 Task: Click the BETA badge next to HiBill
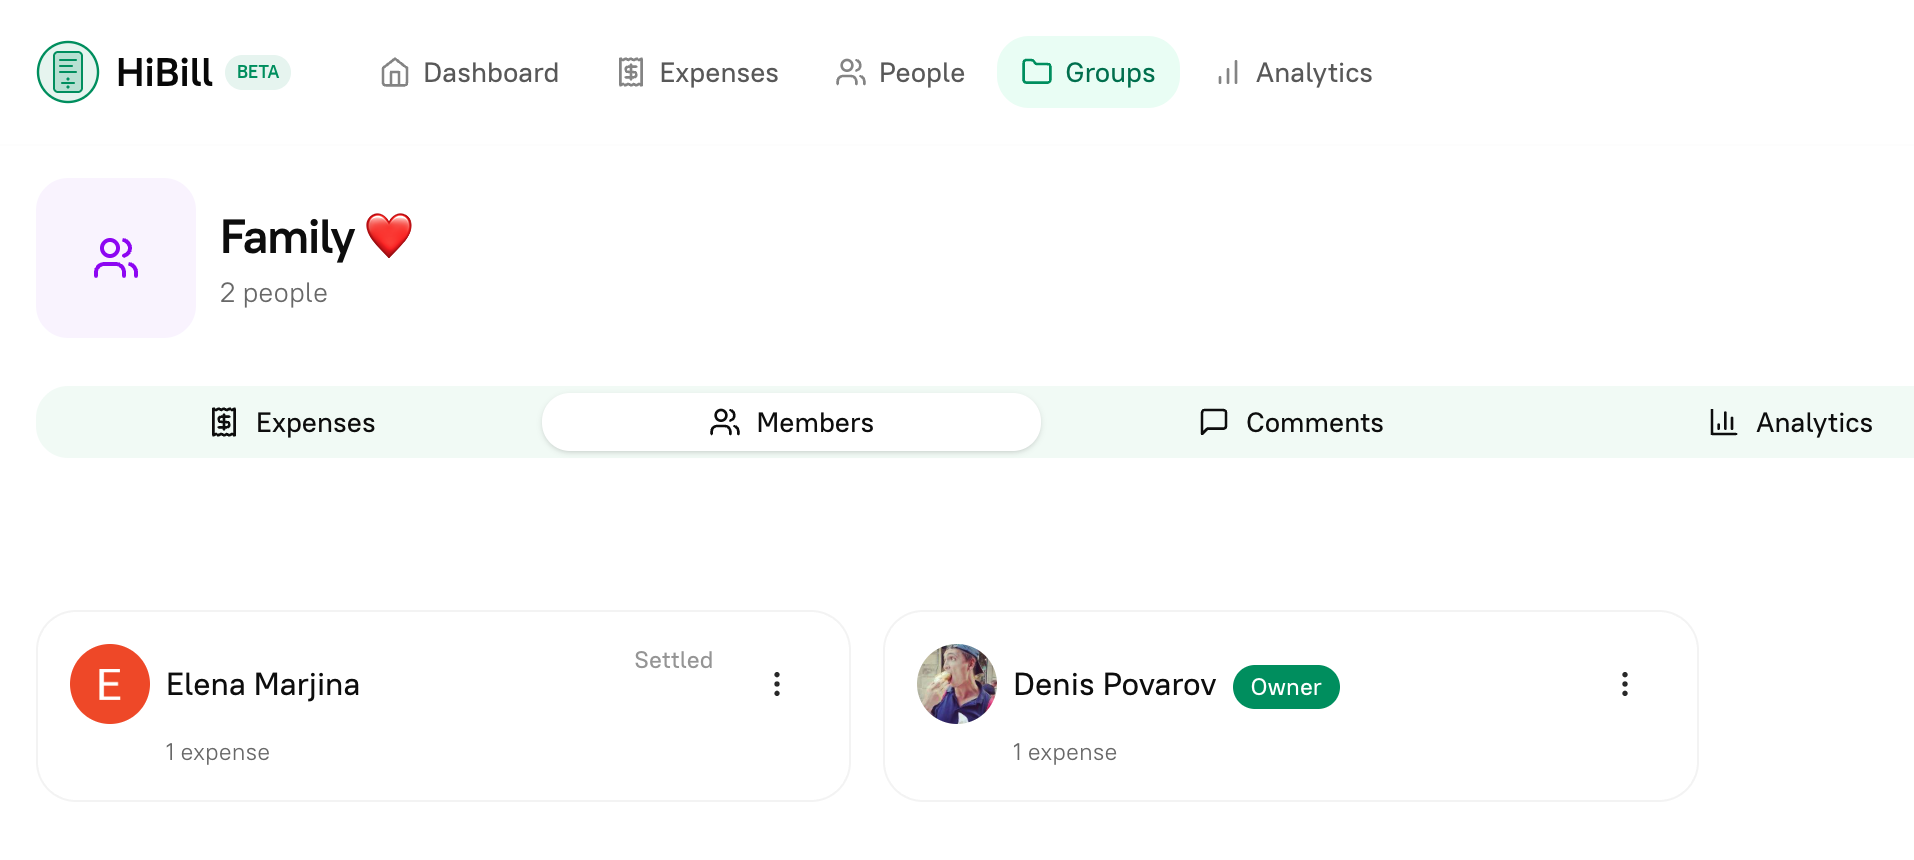pyautogui.click(x=258, y=72)
